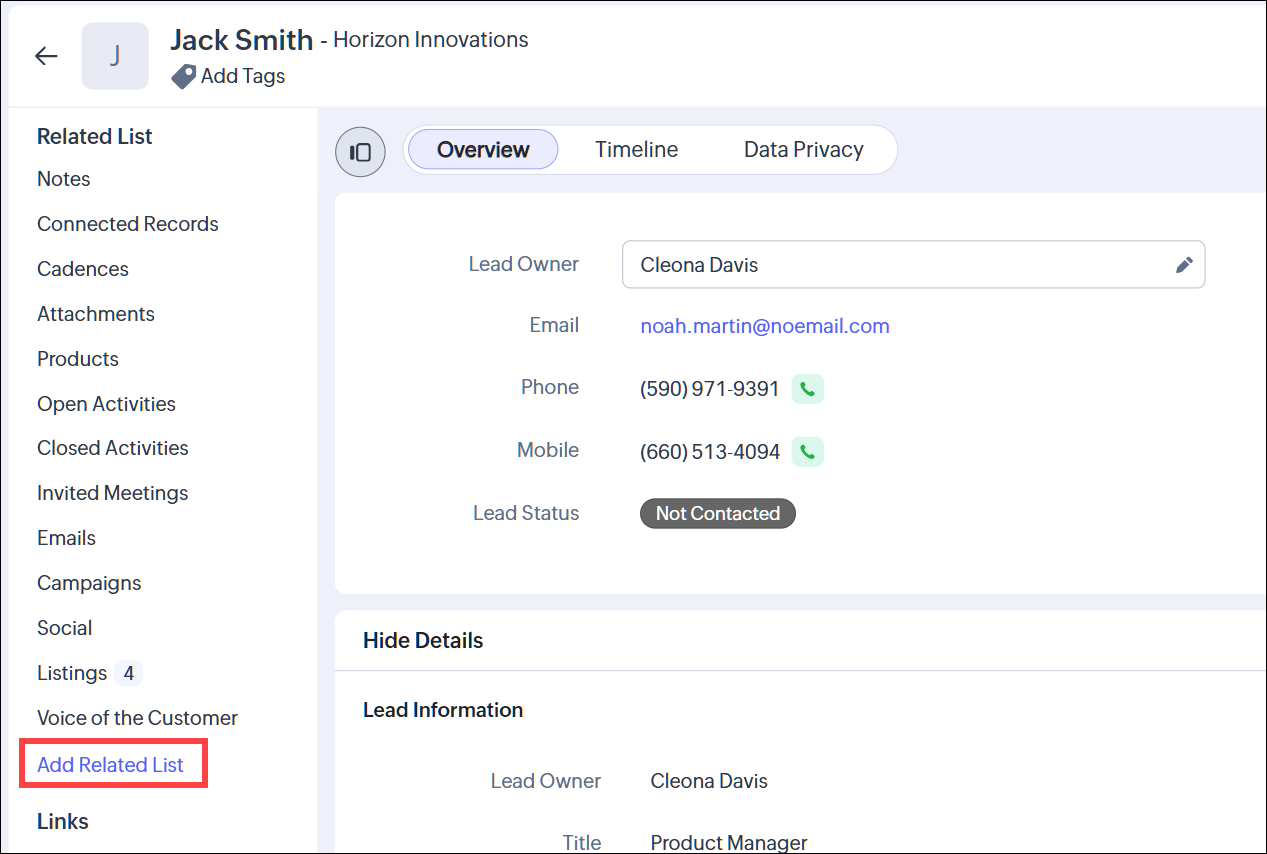This screenshot has width=1267, height=854.
Task: Switch to the Timeline tab
Action: click(x=636, y=150)
